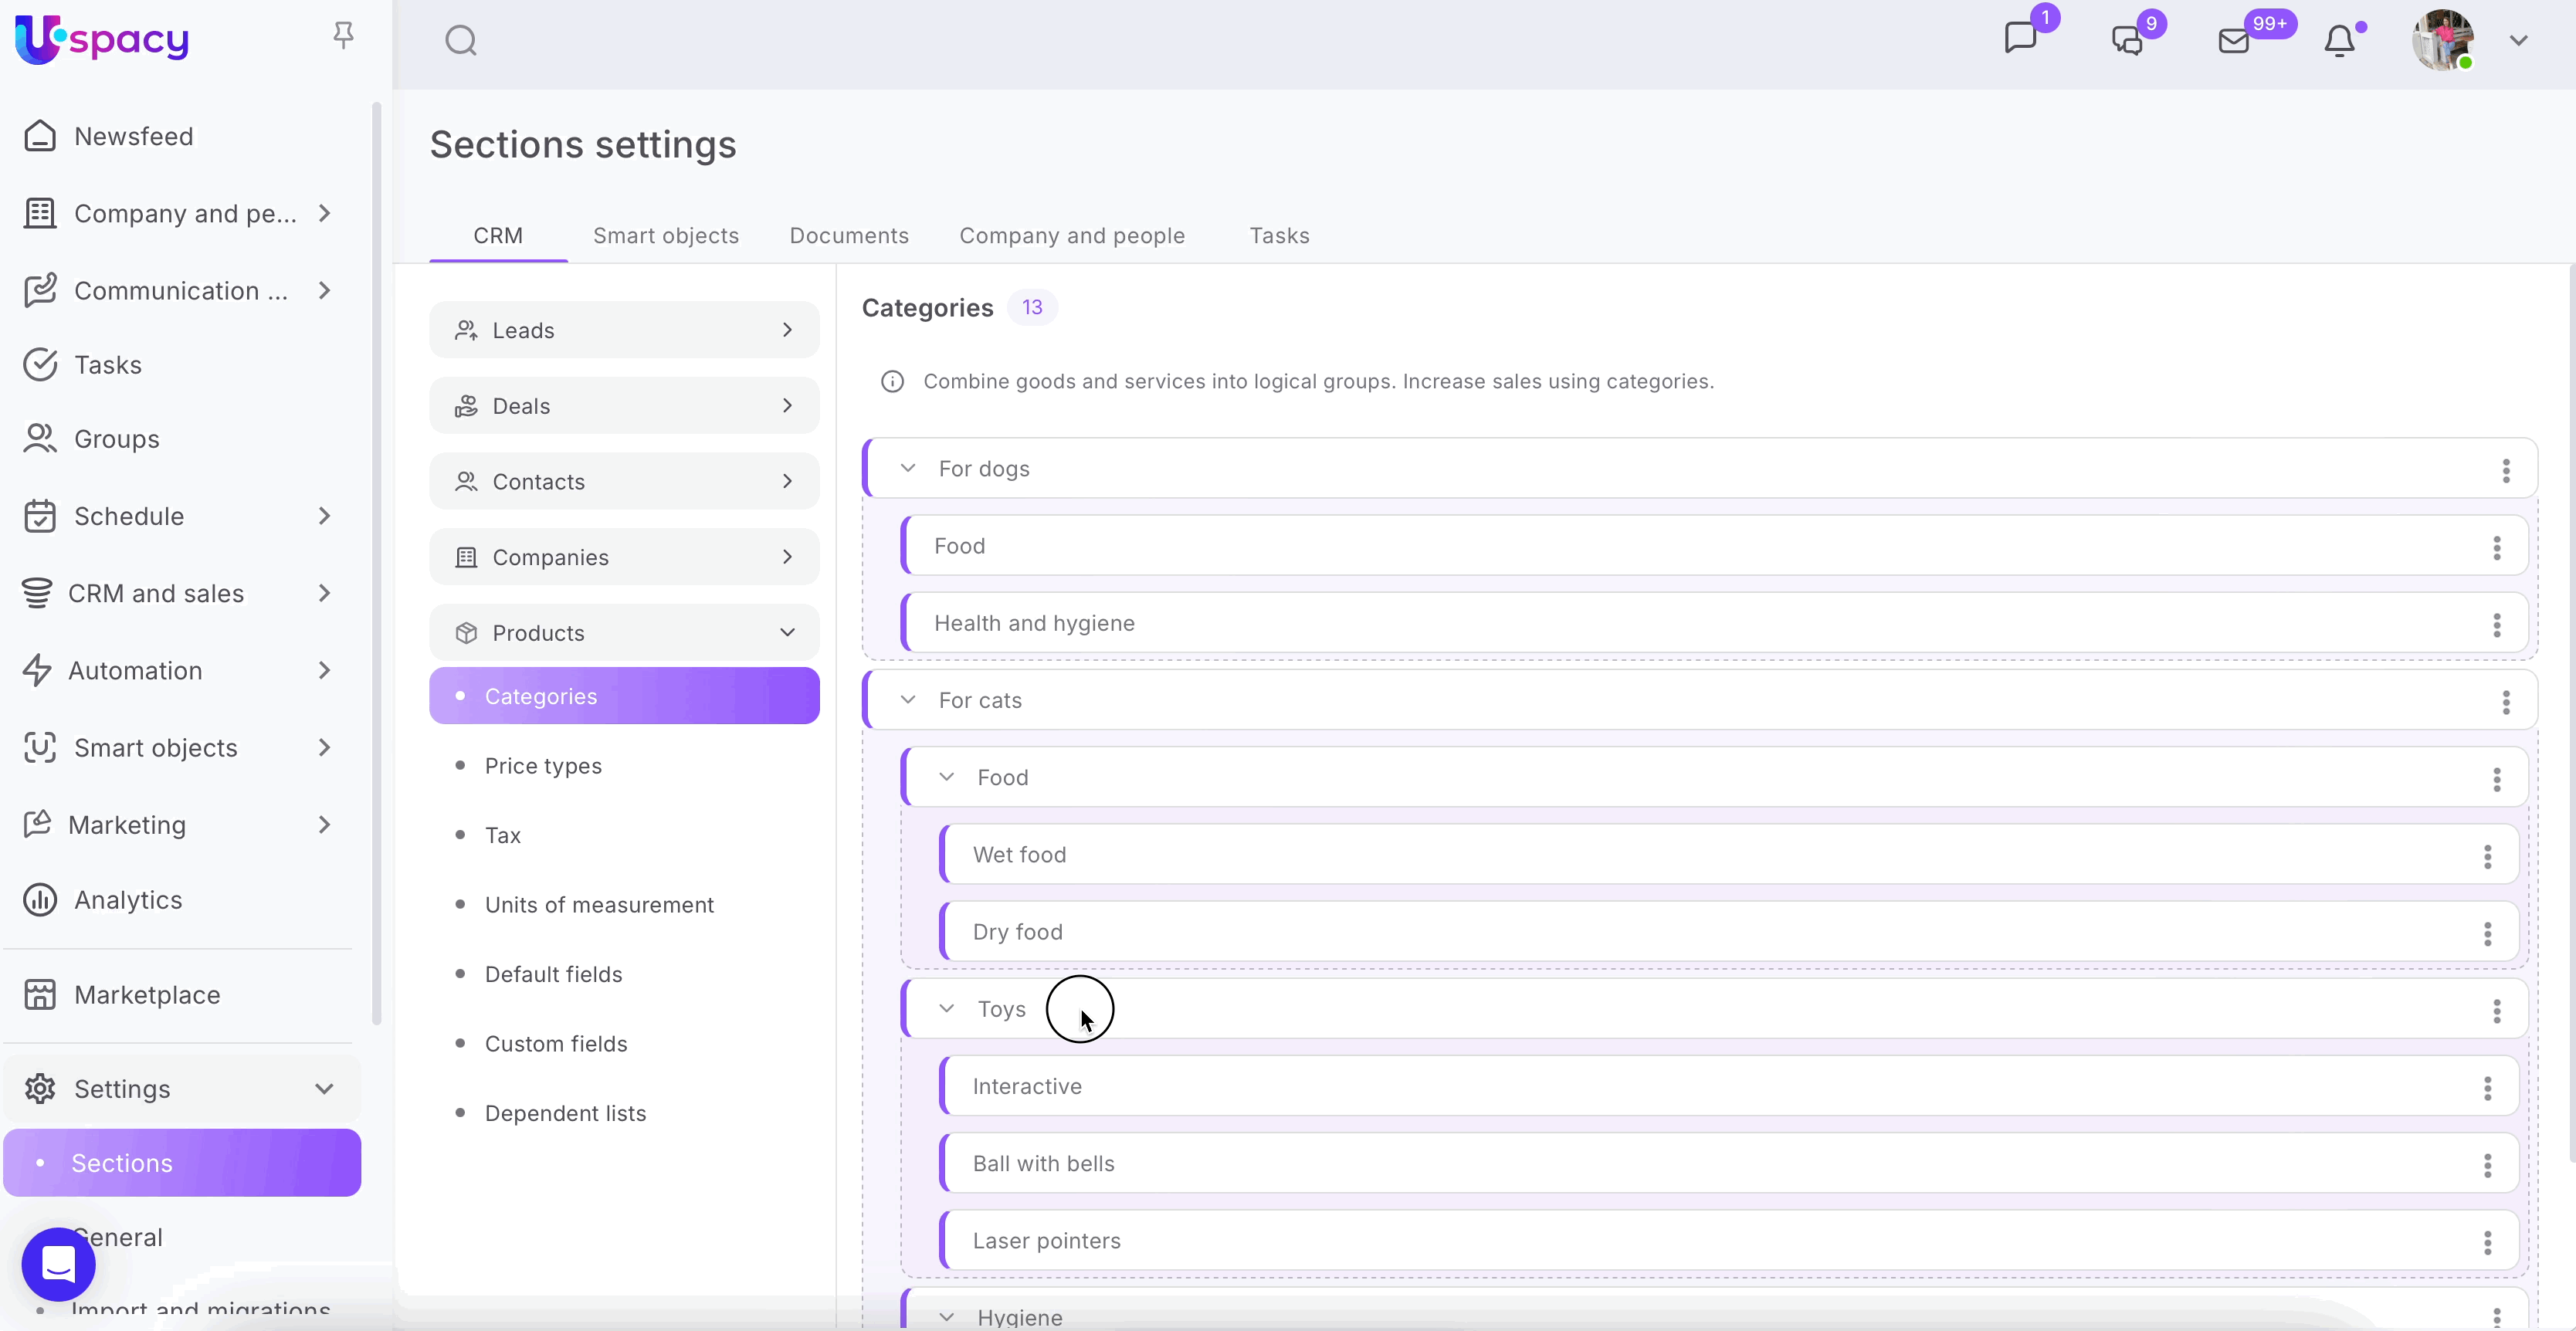Open the group chats icon with badge 9
Image resolution: width=2576 pixels, height=1331 pixels.
pyautogui.click(x=2127, y=41)
